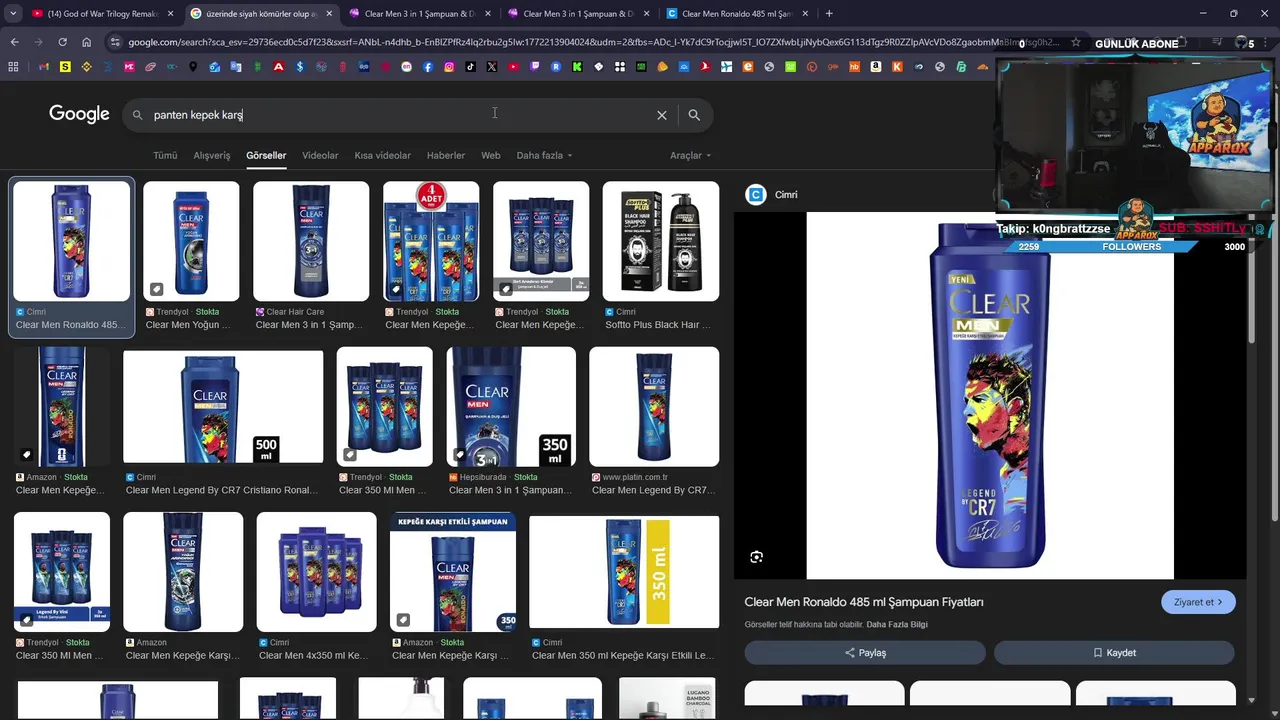Open the Araçlar tools dropdown

click(x=690, y=155)
